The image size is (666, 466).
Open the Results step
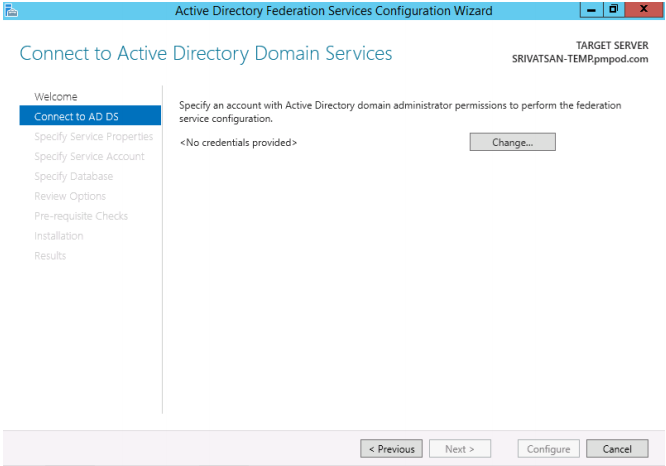click(x=50, y=256)
